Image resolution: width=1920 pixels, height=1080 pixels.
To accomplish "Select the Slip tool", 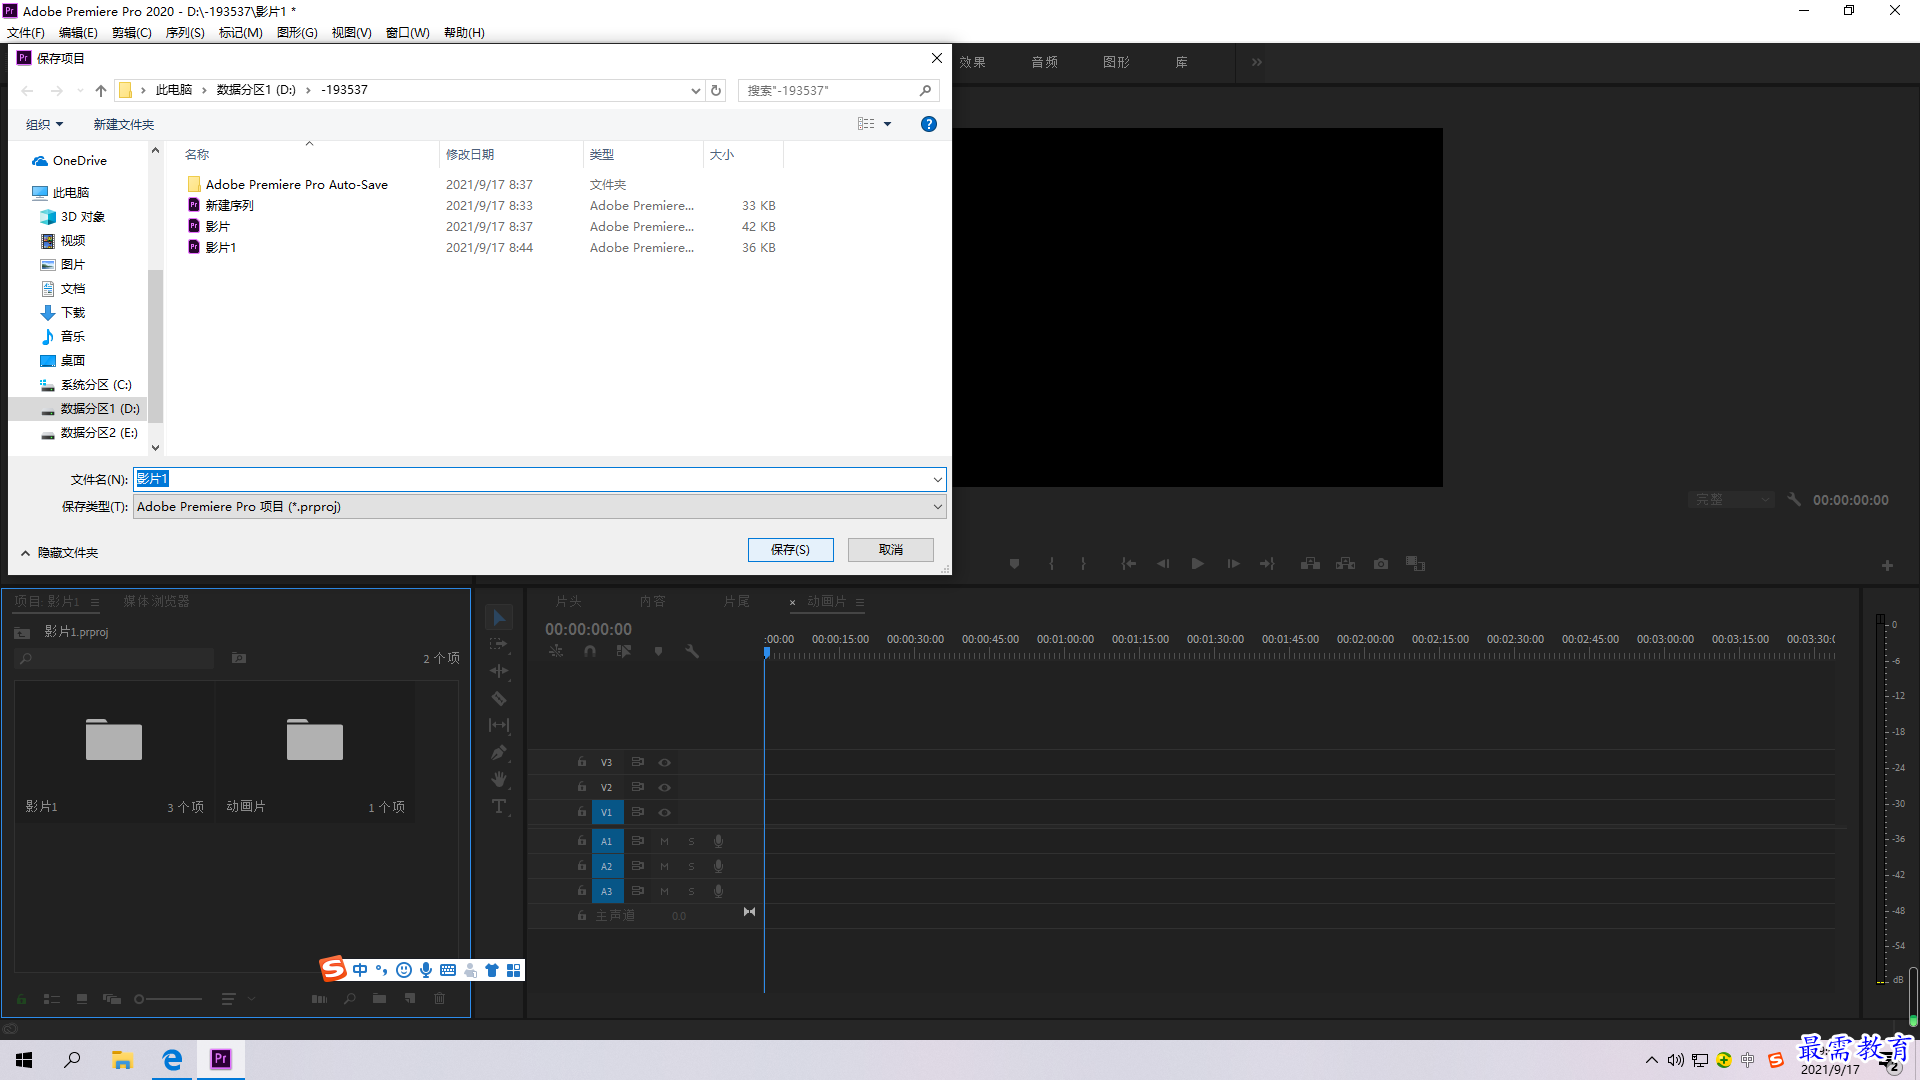I will click(499, 725).
